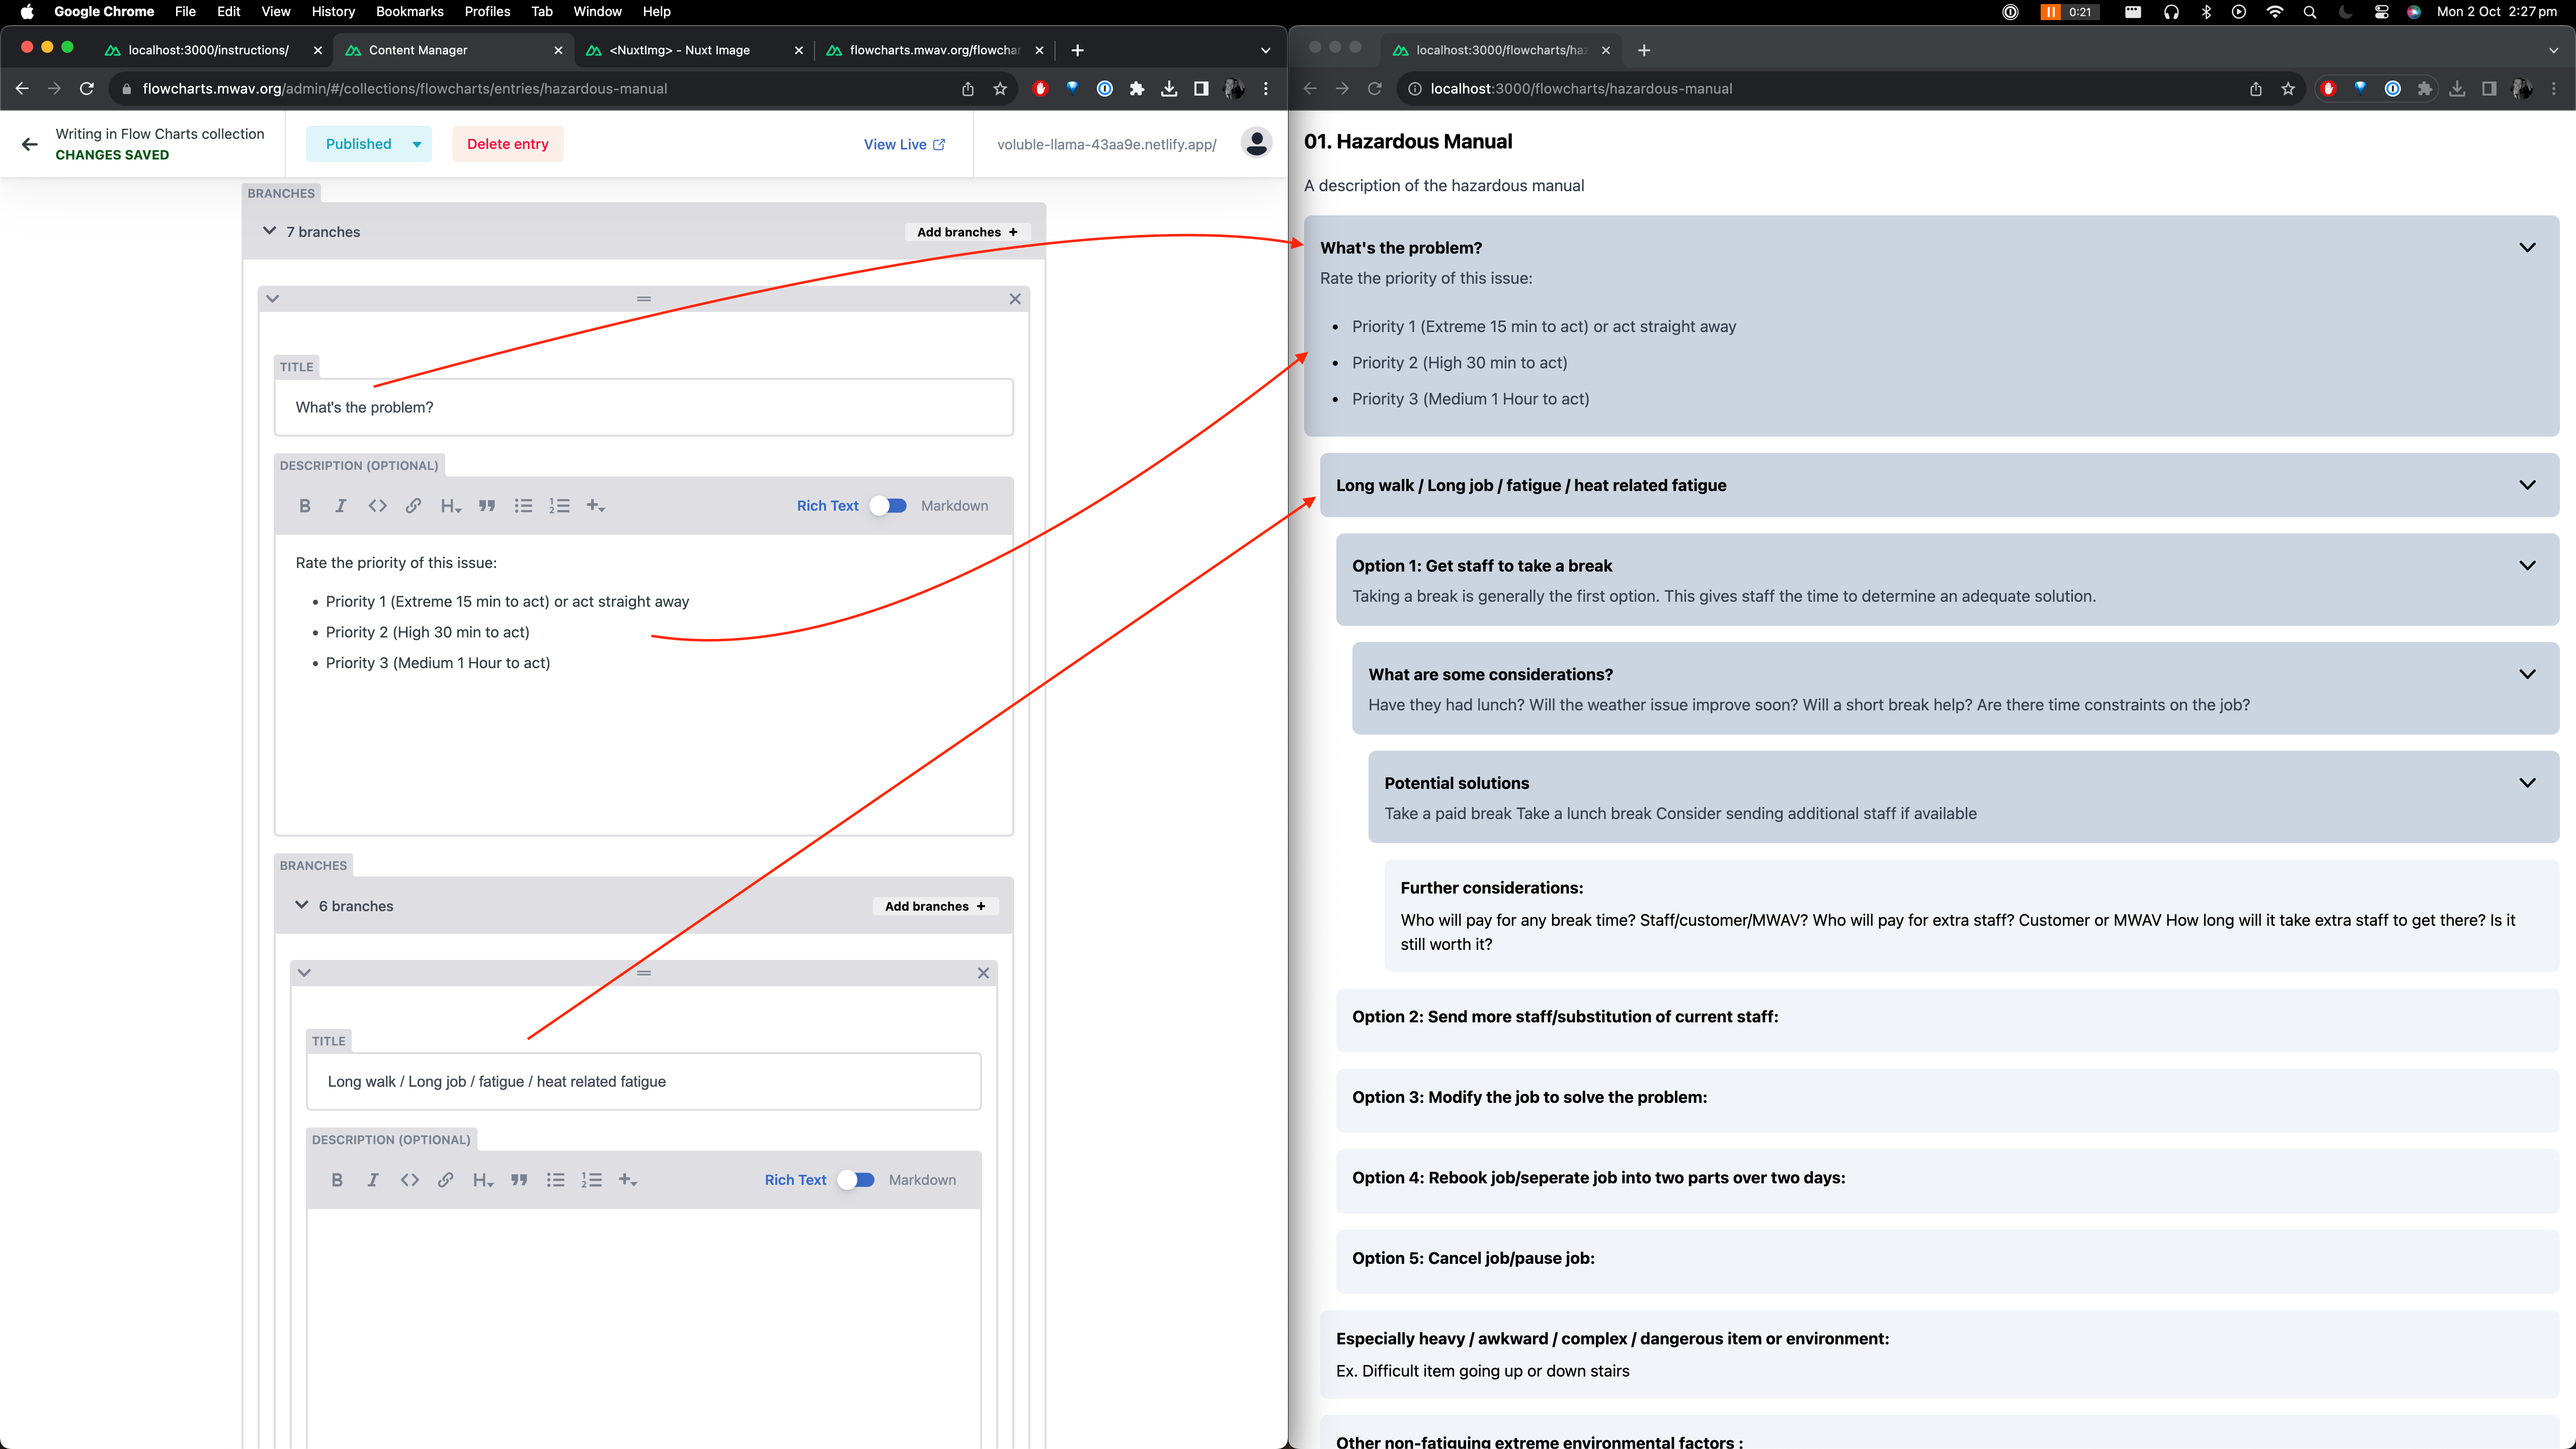Toggle Rich Text/Markdown switch in first editor
Image resolution: width=2576 pixels, height=1449 pixels.
point(888,506)
